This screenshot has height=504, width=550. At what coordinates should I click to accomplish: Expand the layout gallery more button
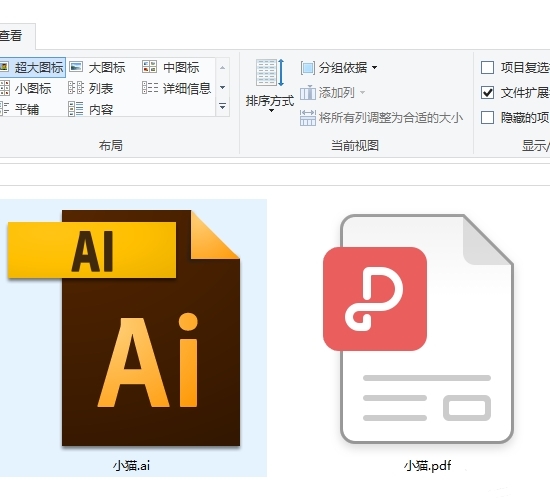pos(222,106)
